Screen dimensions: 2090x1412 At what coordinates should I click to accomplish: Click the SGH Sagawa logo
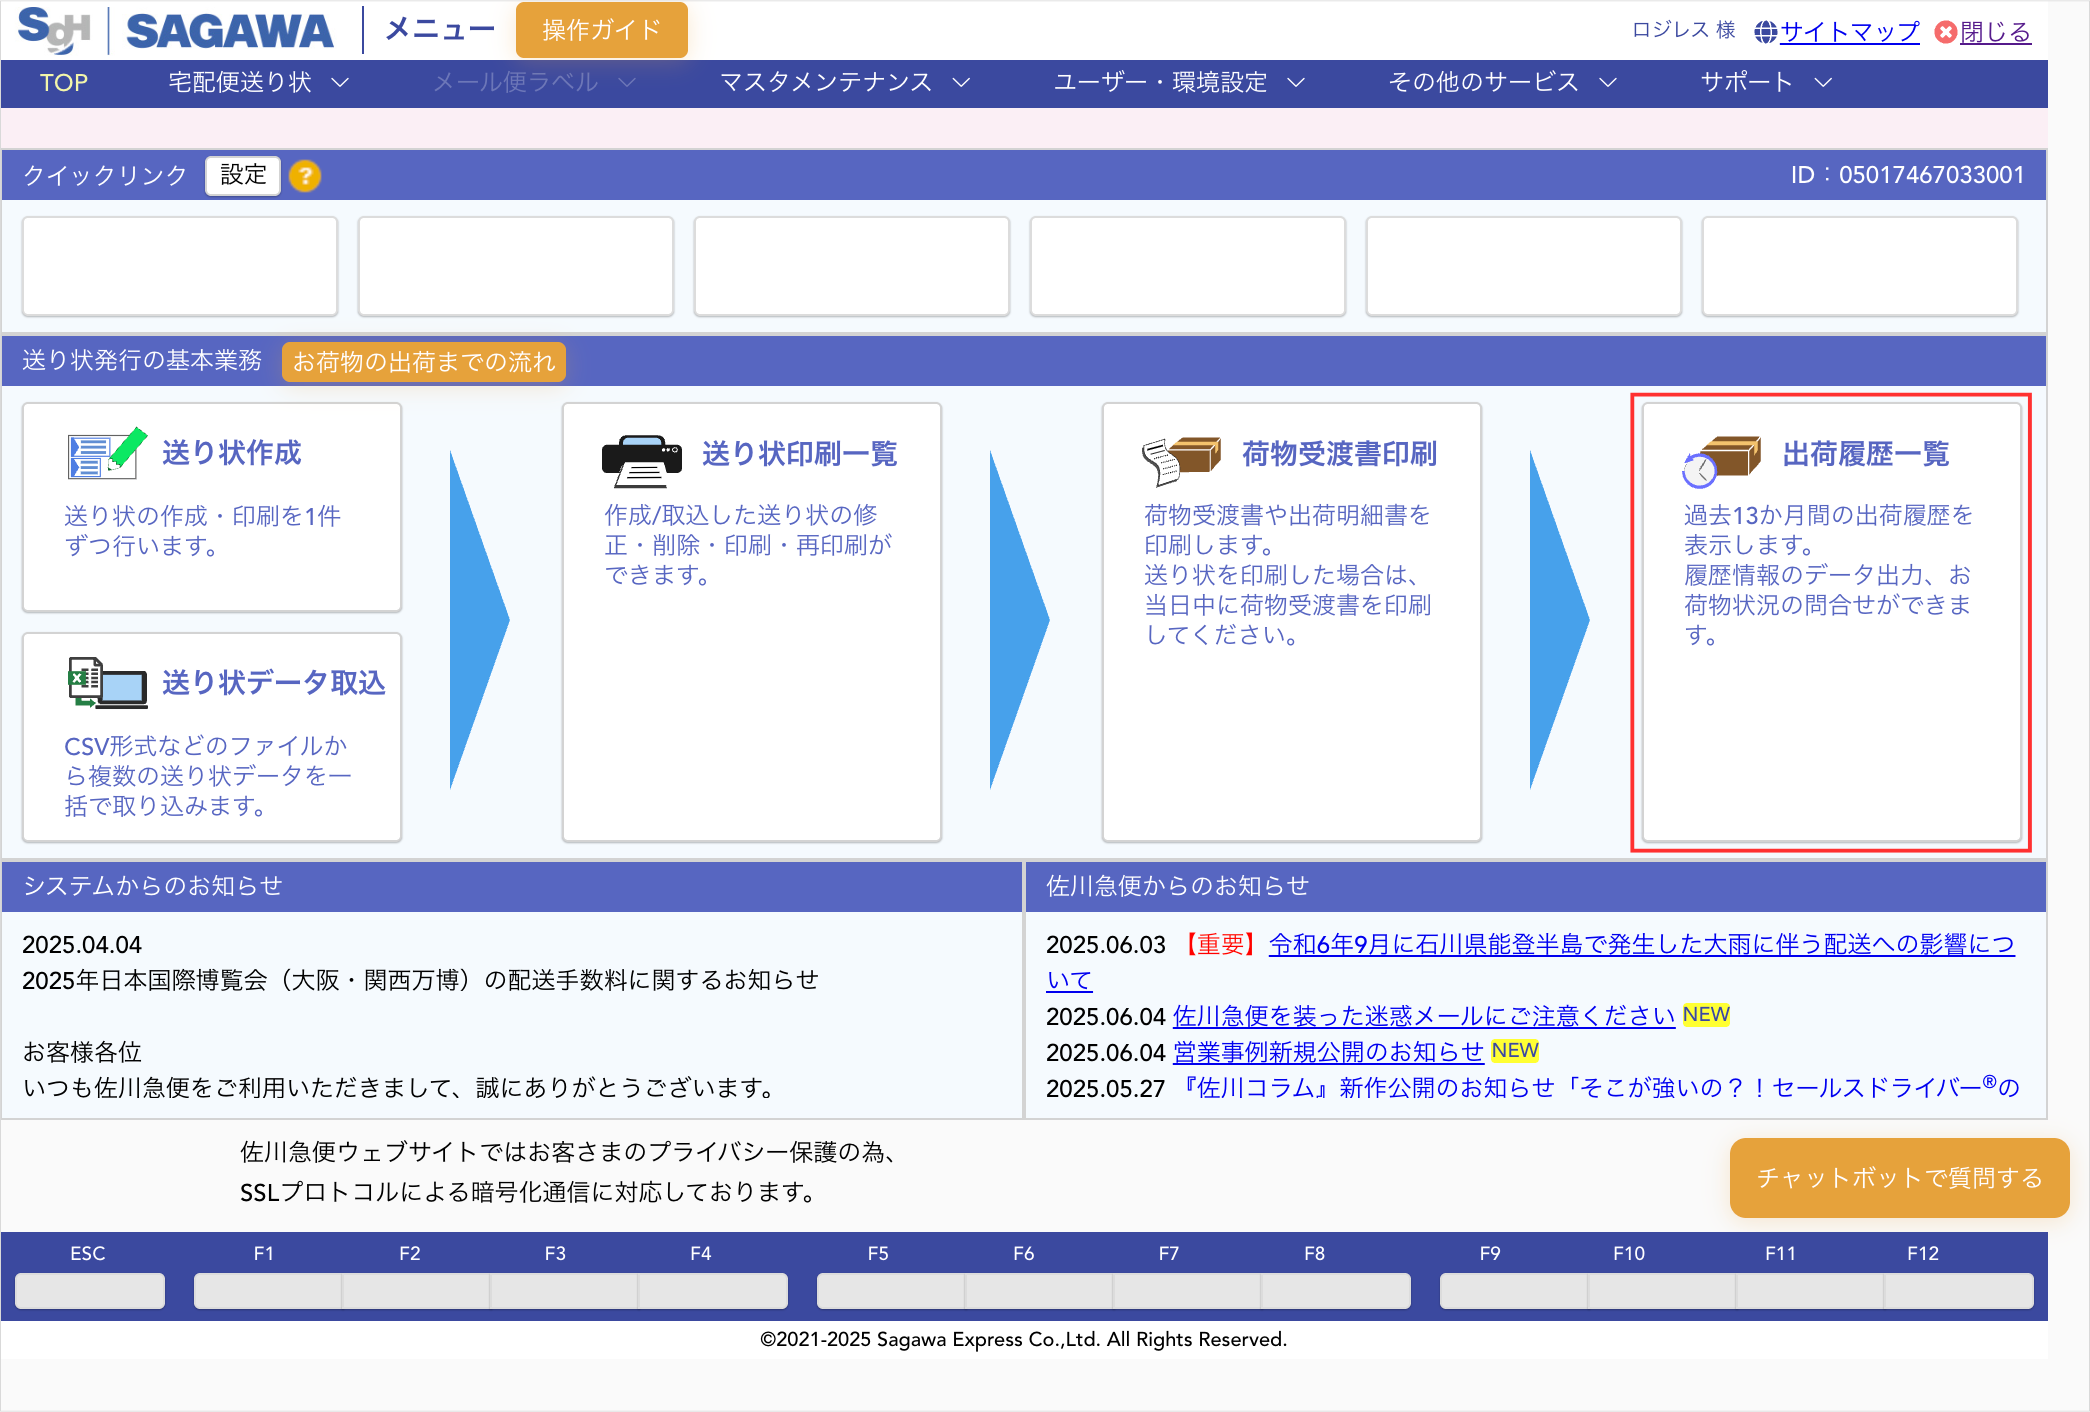175,30
